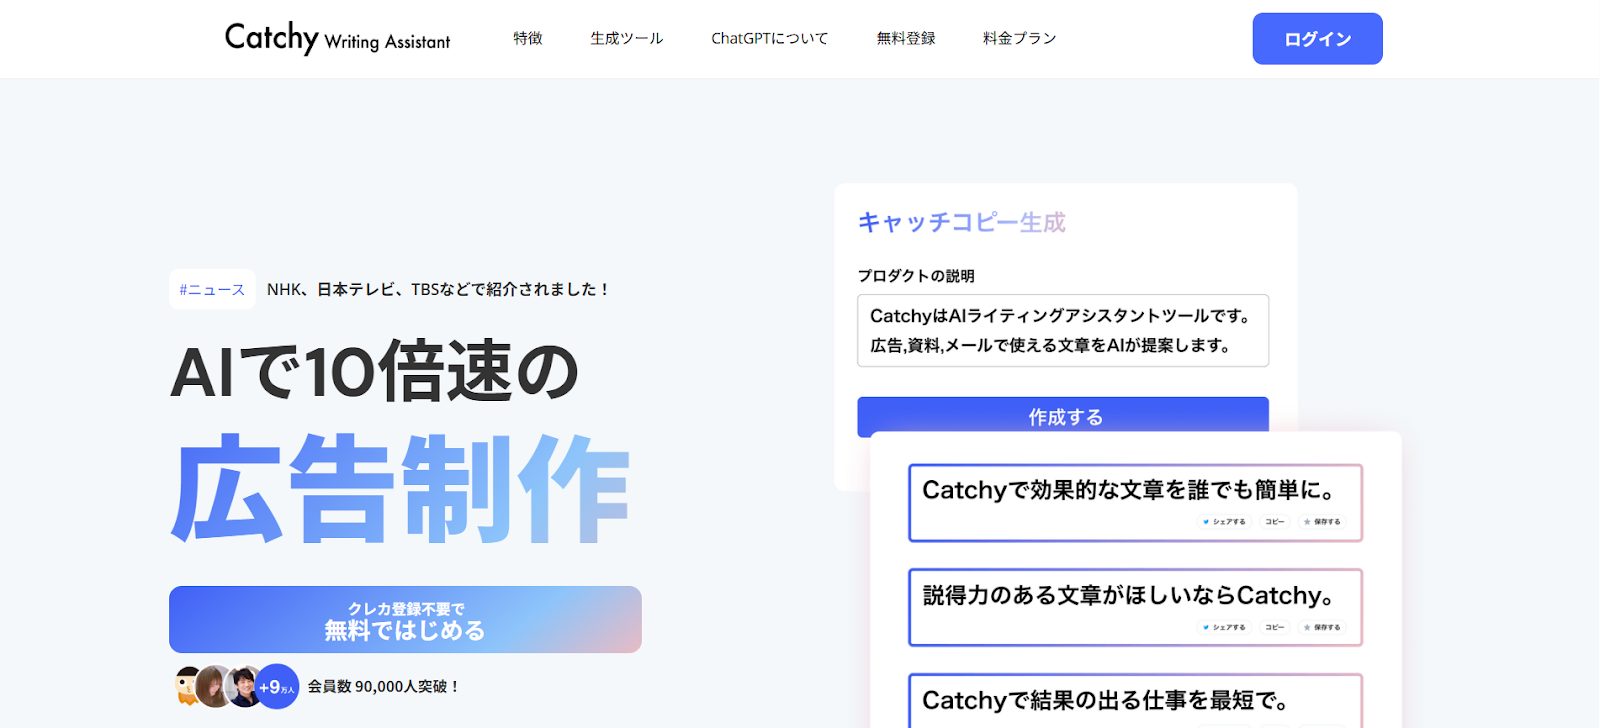
Task: Click the blue +9万人 member badge
Action: pos(277,687)
